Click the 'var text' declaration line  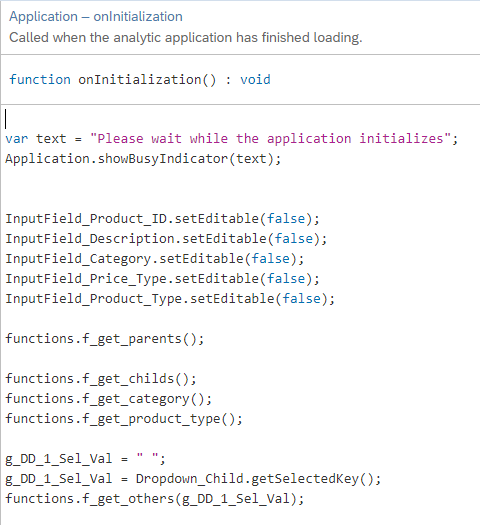pos(232,139)
